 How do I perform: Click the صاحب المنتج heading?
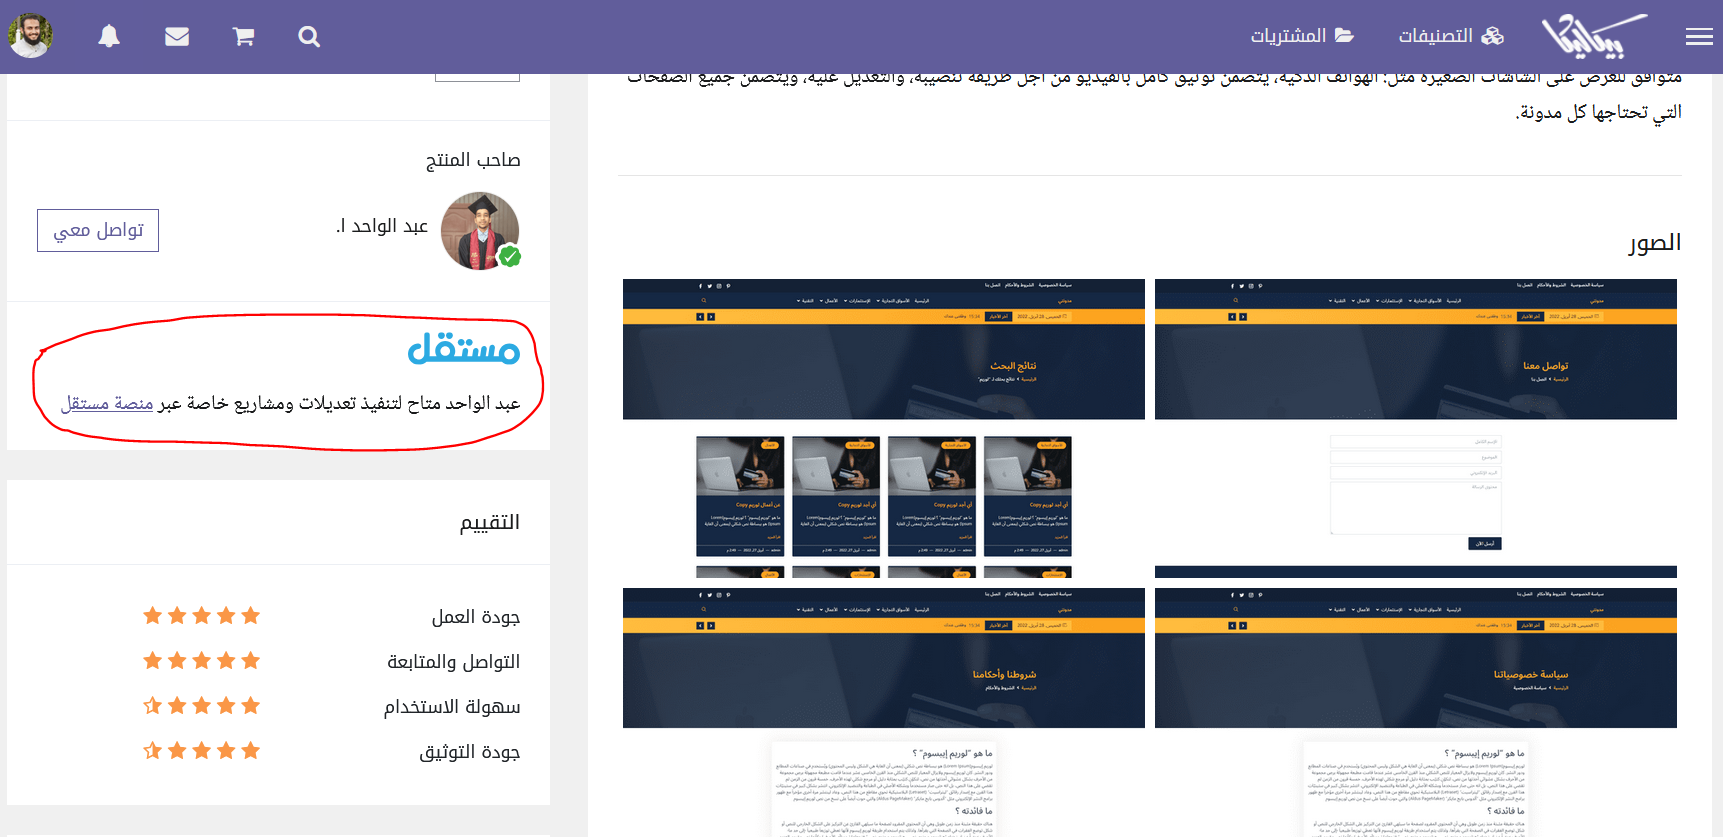click(473, 160)
